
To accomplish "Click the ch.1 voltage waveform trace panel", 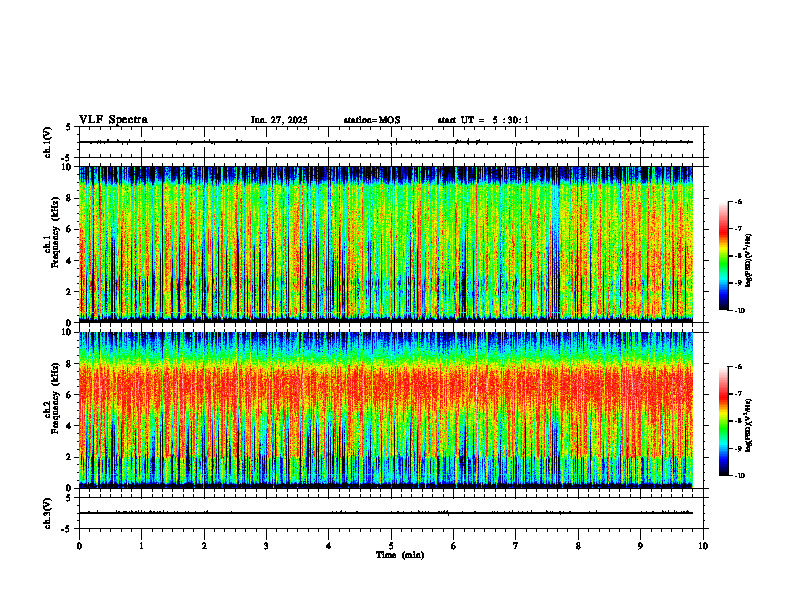I will tap(391, 142).
